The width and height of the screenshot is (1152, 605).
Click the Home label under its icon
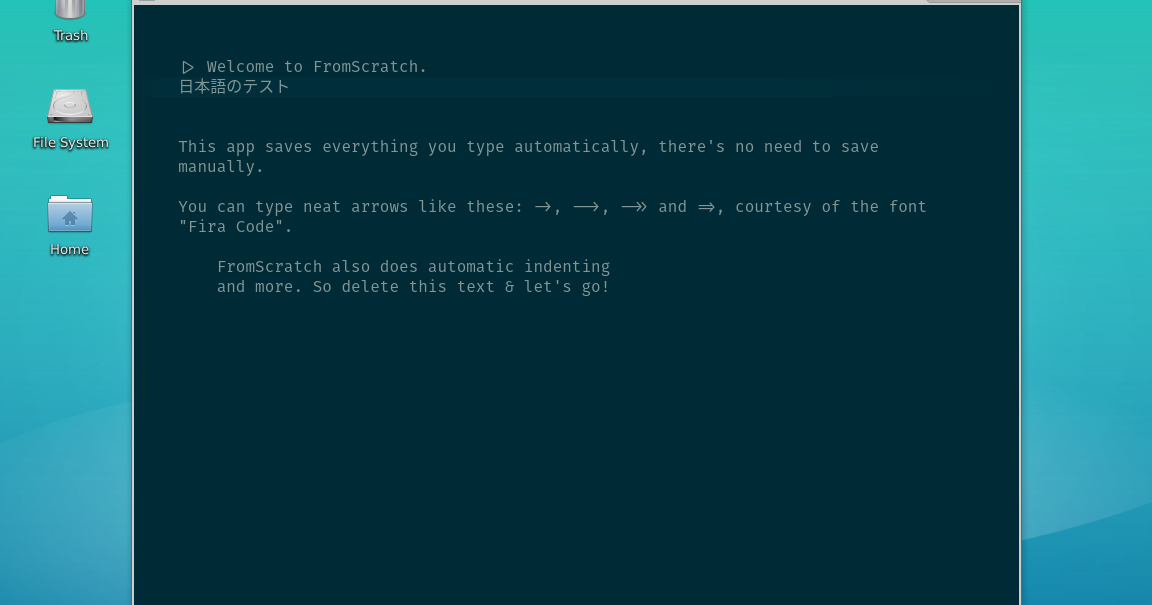[69, 249]
